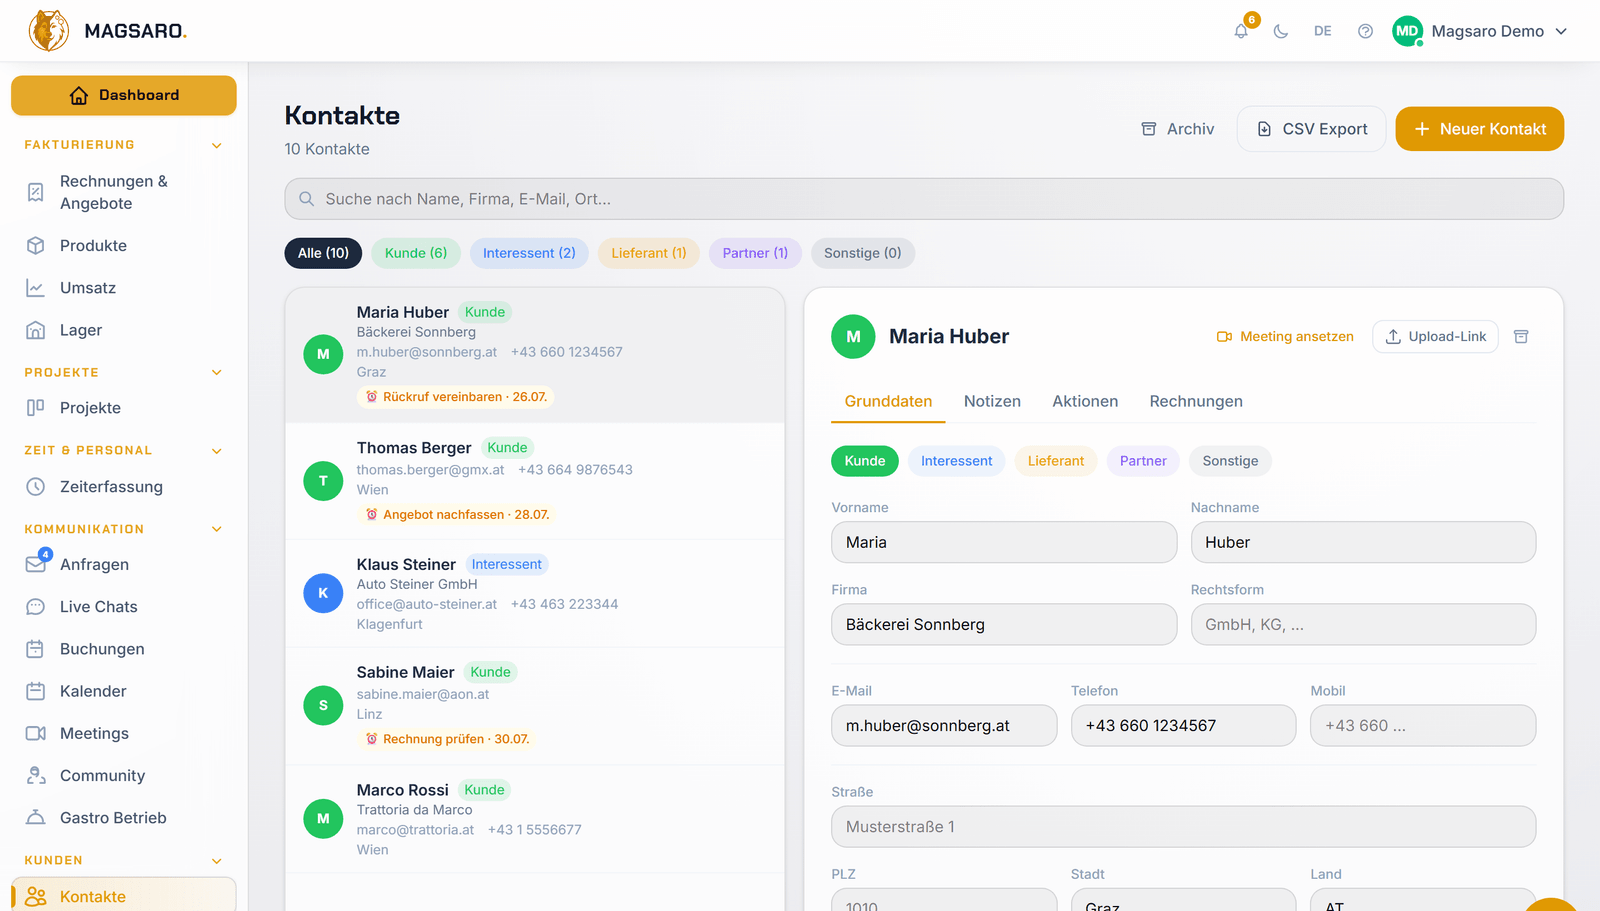Click the MD user avatar

pyautogui.click(x=1407, y=31)
